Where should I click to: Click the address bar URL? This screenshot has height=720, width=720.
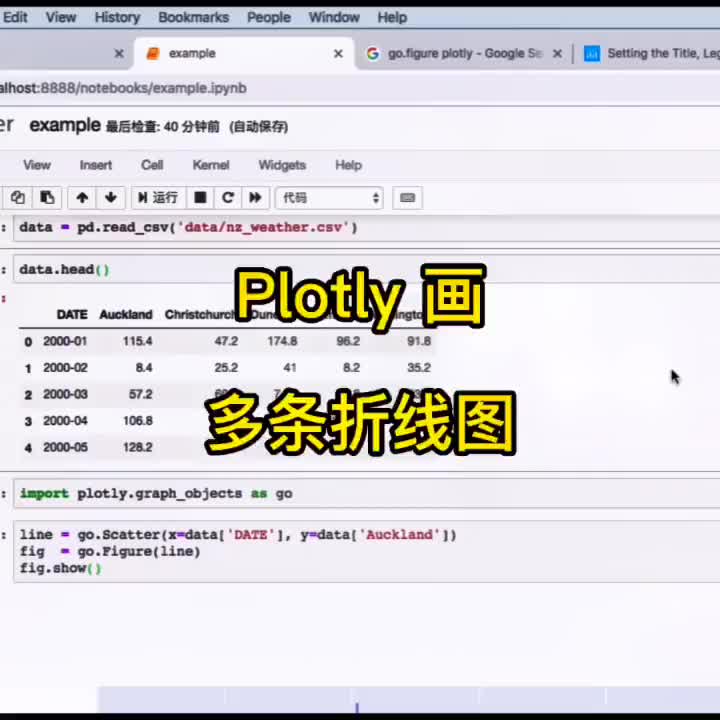pyautogui.click(x=123, y=88)
